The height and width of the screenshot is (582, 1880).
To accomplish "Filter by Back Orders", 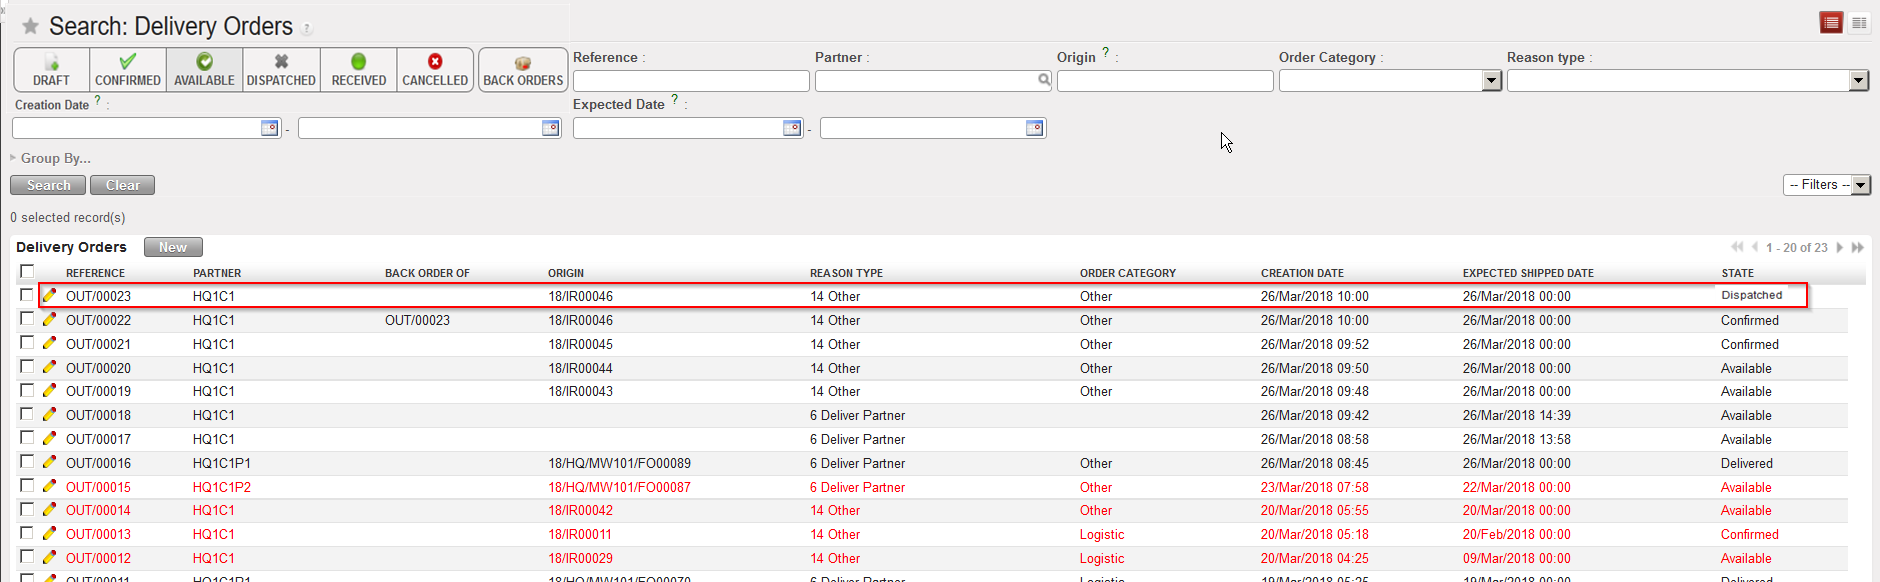I will tap(523, 70).
